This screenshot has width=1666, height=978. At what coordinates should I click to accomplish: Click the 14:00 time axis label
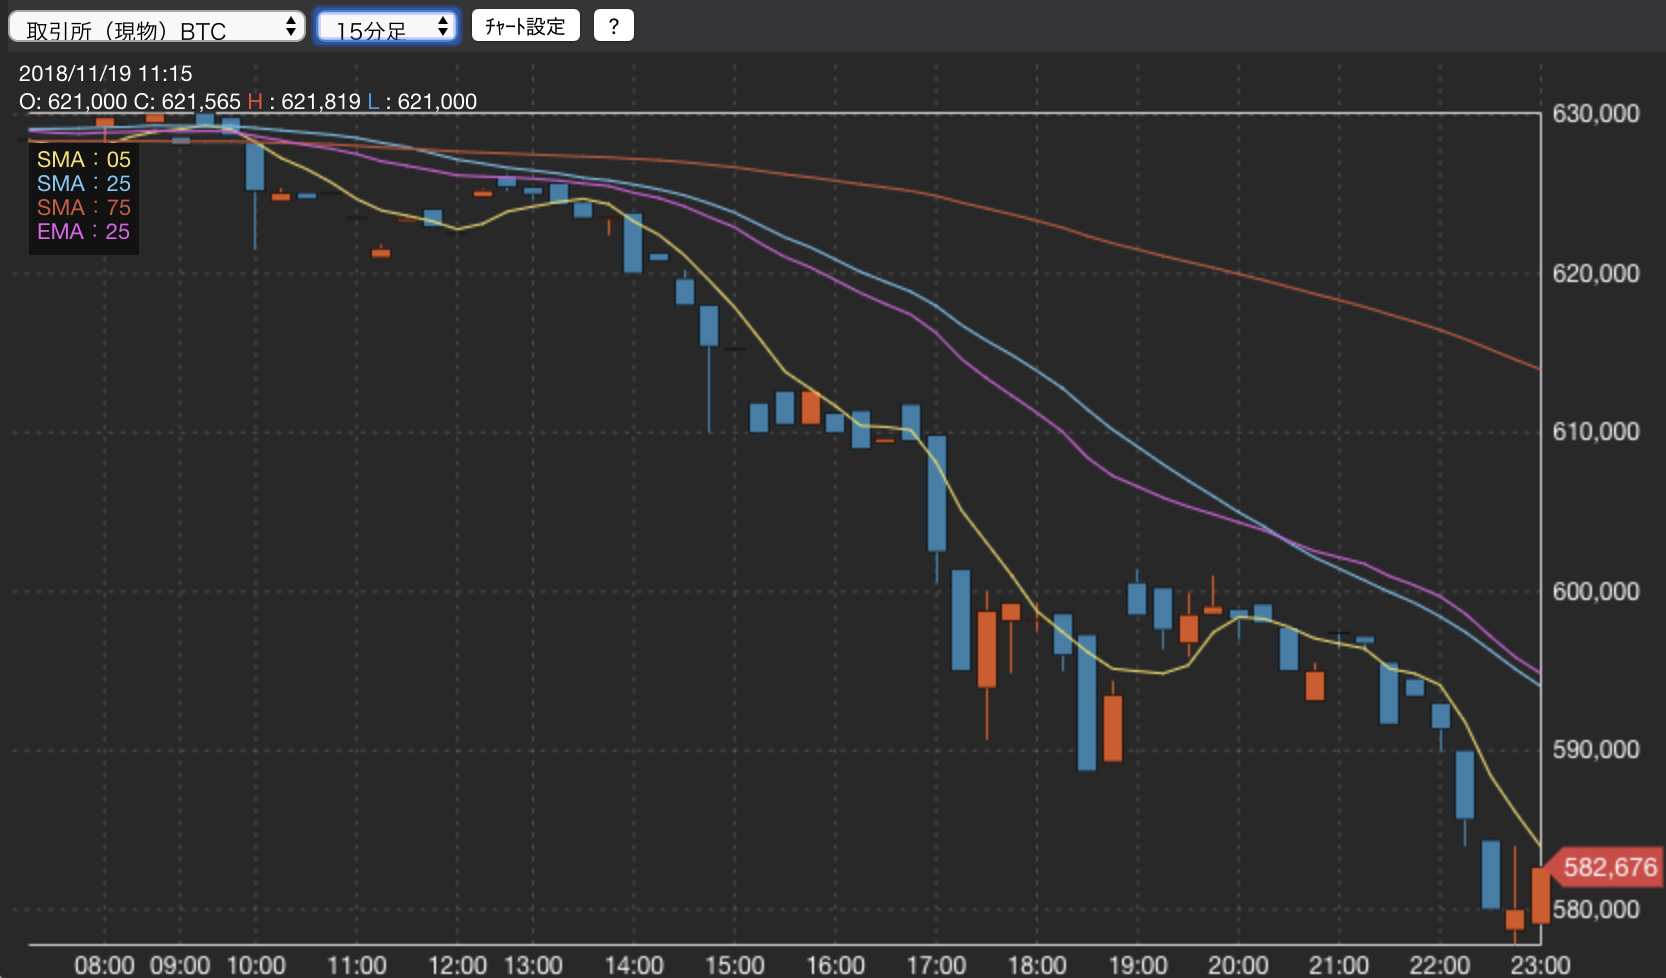tap(634, 965)
